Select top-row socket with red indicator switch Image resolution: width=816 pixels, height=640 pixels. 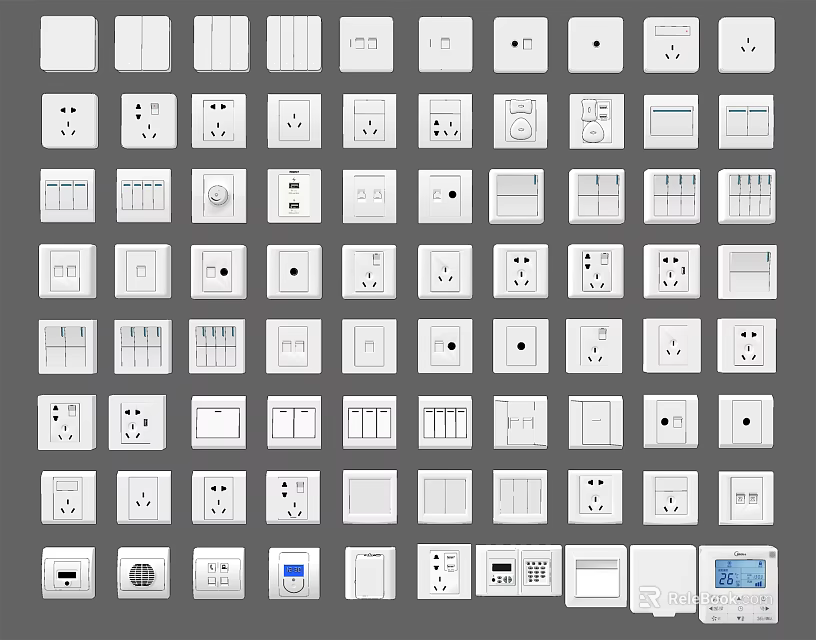point(671,45)
